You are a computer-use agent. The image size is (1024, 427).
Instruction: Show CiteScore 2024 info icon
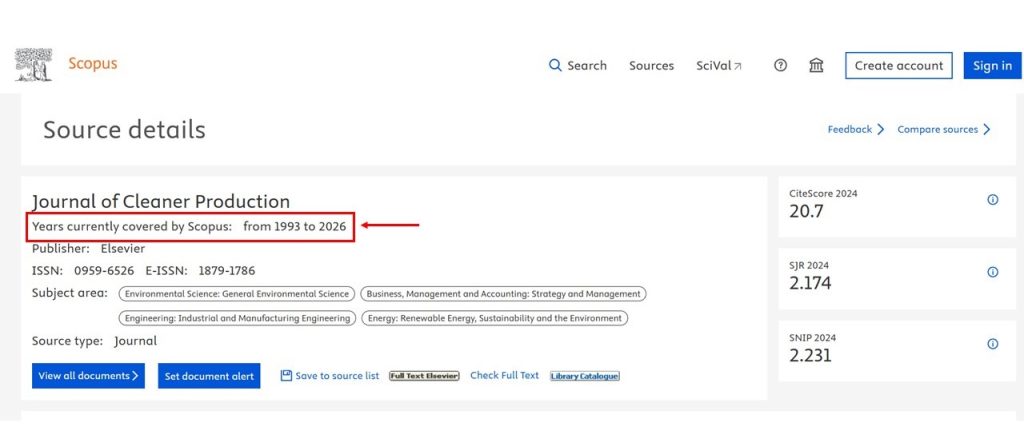point(993,200)
